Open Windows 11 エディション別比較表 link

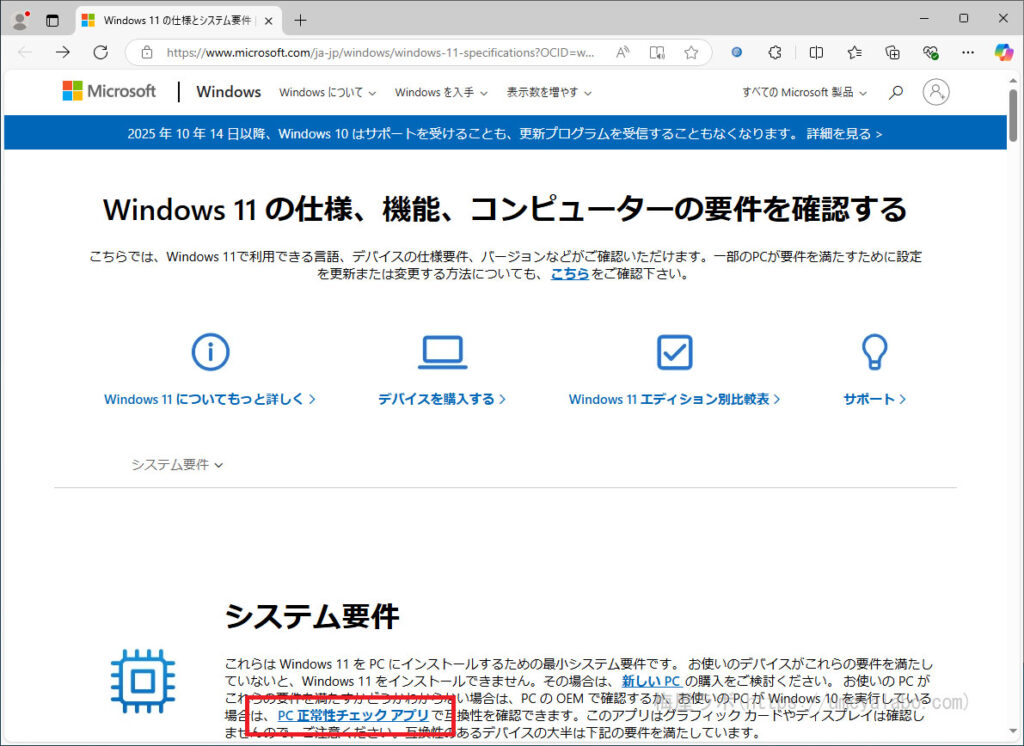(x=674, y=399)
